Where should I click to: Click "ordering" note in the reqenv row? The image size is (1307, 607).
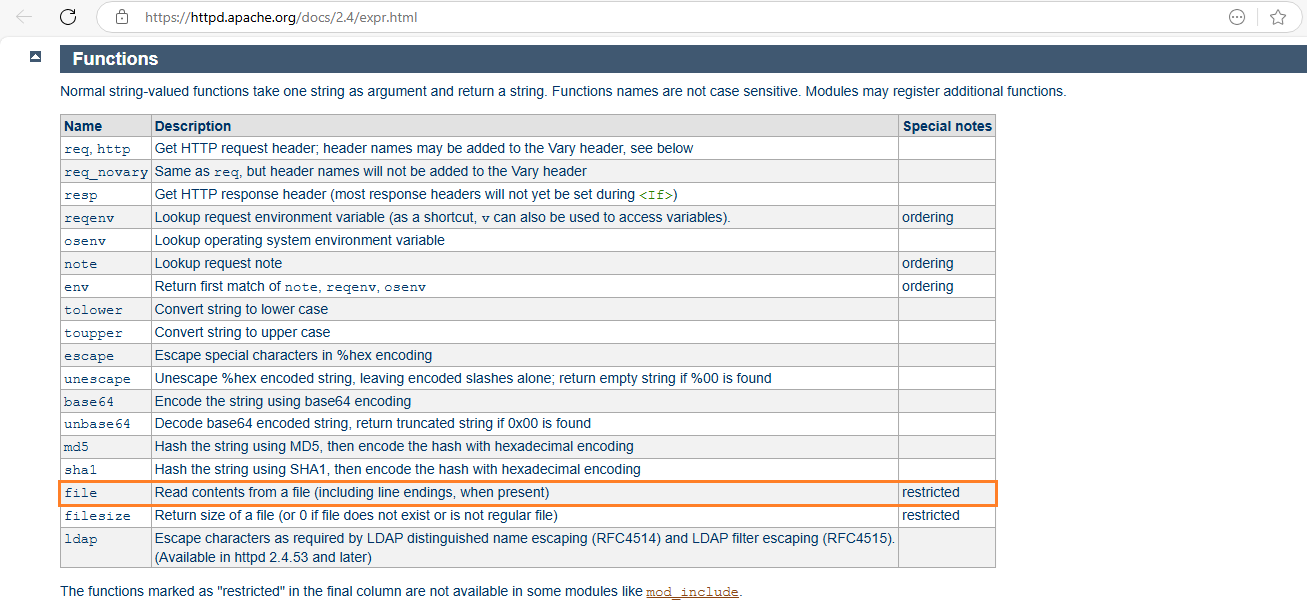click(927, 218)
